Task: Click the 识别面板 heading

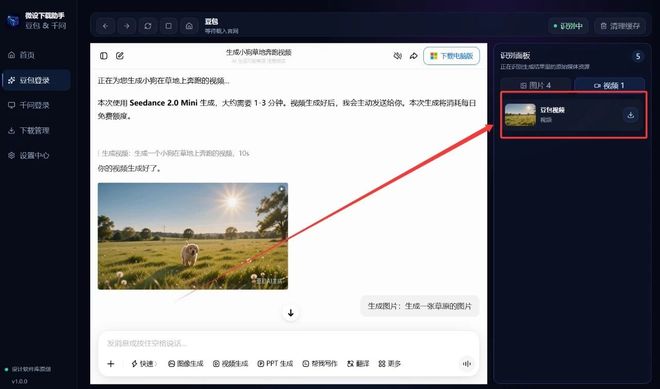Action: coord(515,56)
